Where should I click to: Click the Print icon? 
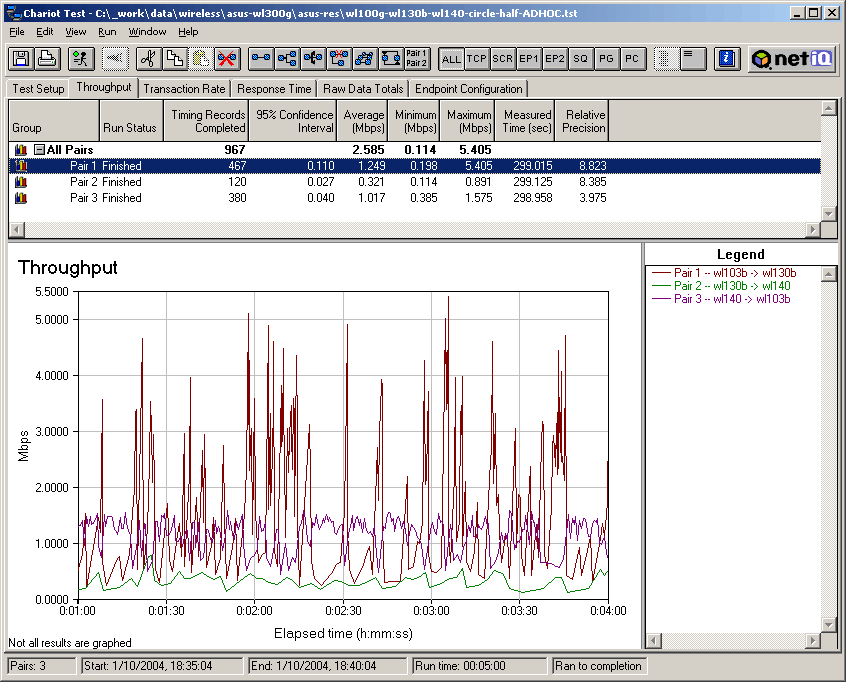pyautogui.click(x=47, y=59)
